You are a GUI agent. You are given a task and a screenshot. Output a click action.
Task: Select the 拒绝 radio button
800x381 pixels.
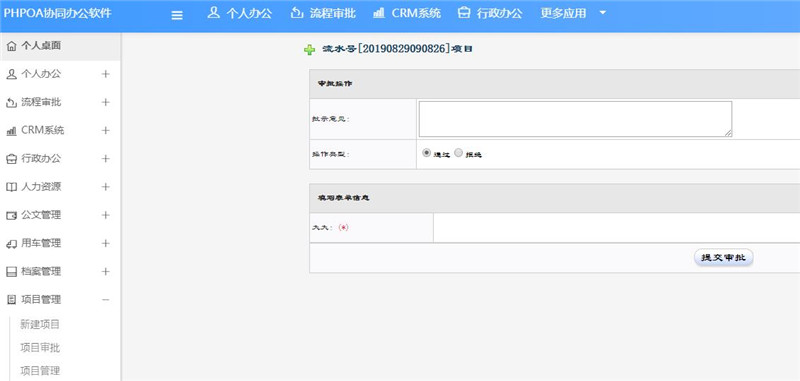pyautogui.click(x=458, y=153)
